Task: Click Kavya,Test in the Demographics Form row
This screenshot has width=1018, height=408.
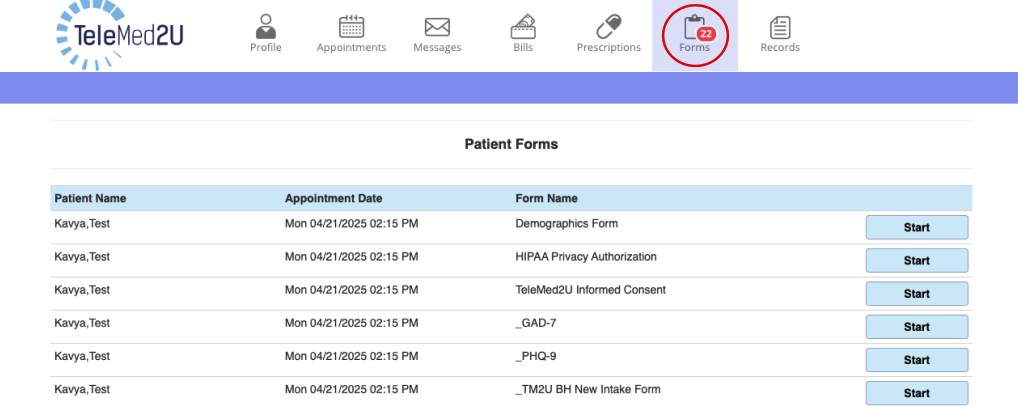Action: (82, 223)
